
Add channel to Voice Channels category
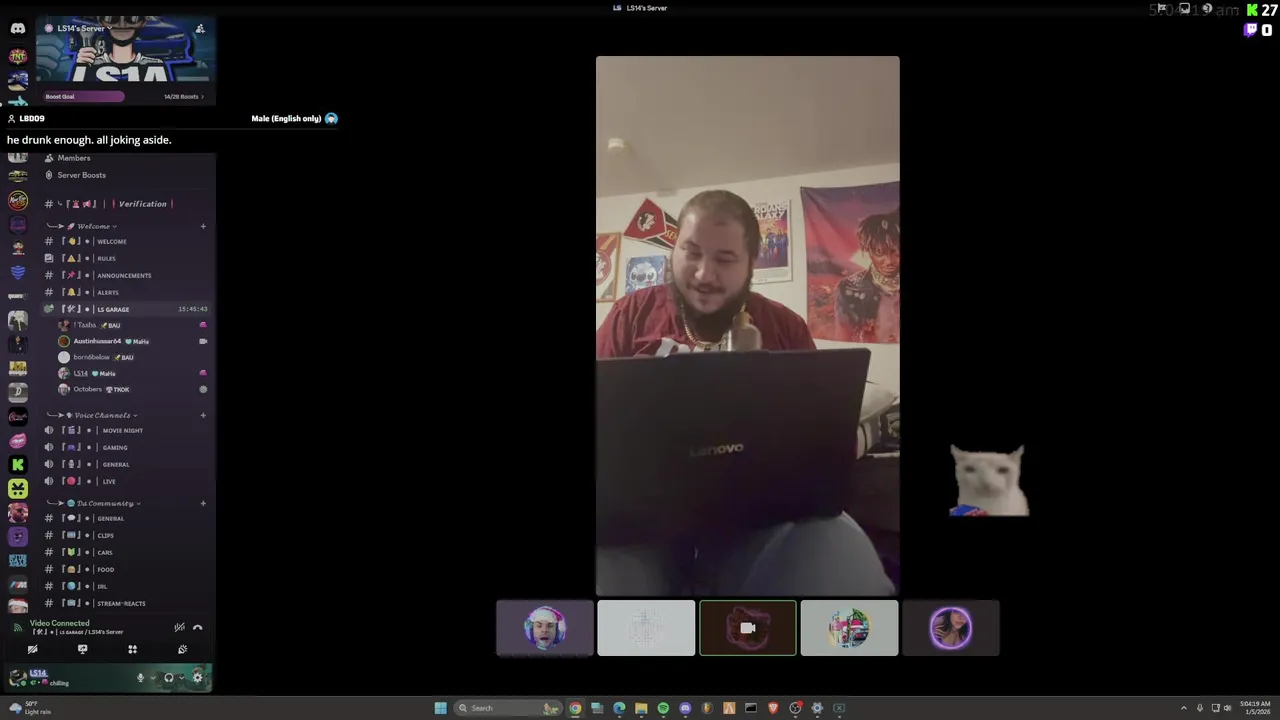203,415
